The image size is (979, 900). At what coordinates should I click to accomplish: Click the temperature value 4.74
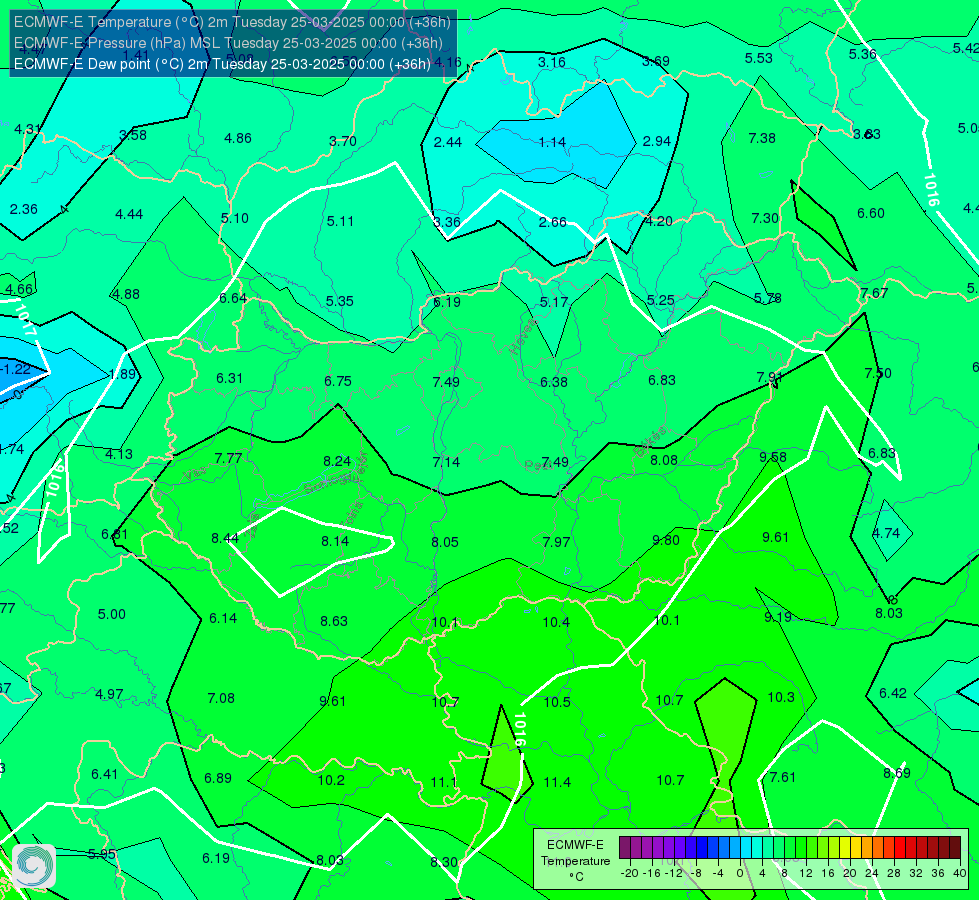coord(885,533)
